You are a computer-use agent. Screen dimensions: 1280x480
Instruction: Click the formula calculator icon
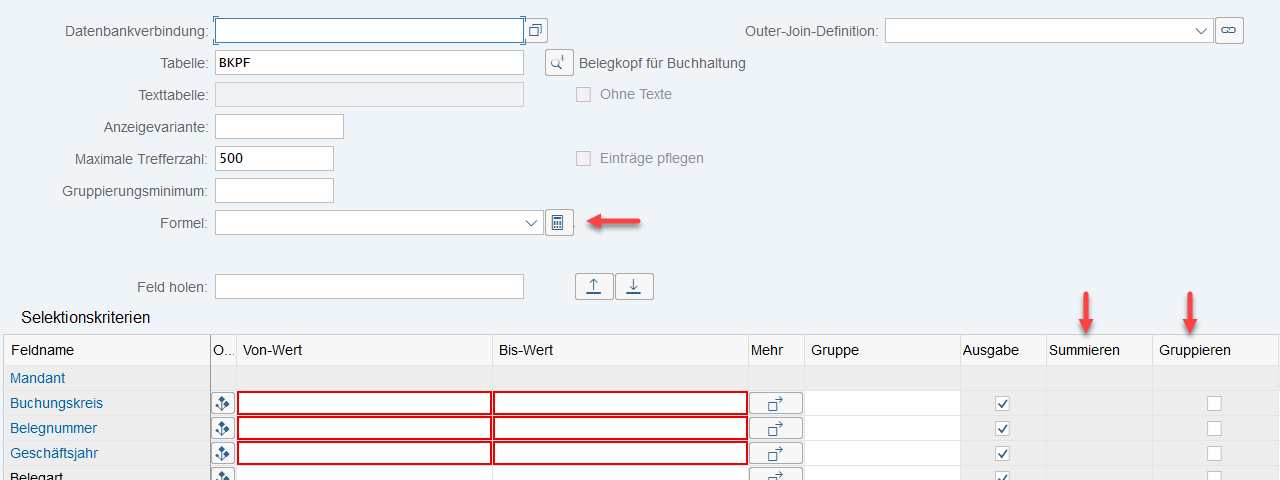coord(559,223)
